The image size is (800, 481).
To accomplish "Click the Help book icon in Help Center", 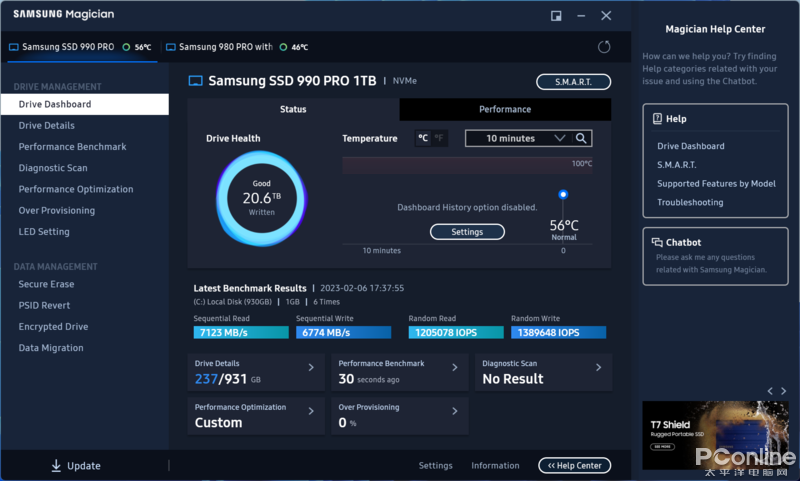I will tap(658, 118).
